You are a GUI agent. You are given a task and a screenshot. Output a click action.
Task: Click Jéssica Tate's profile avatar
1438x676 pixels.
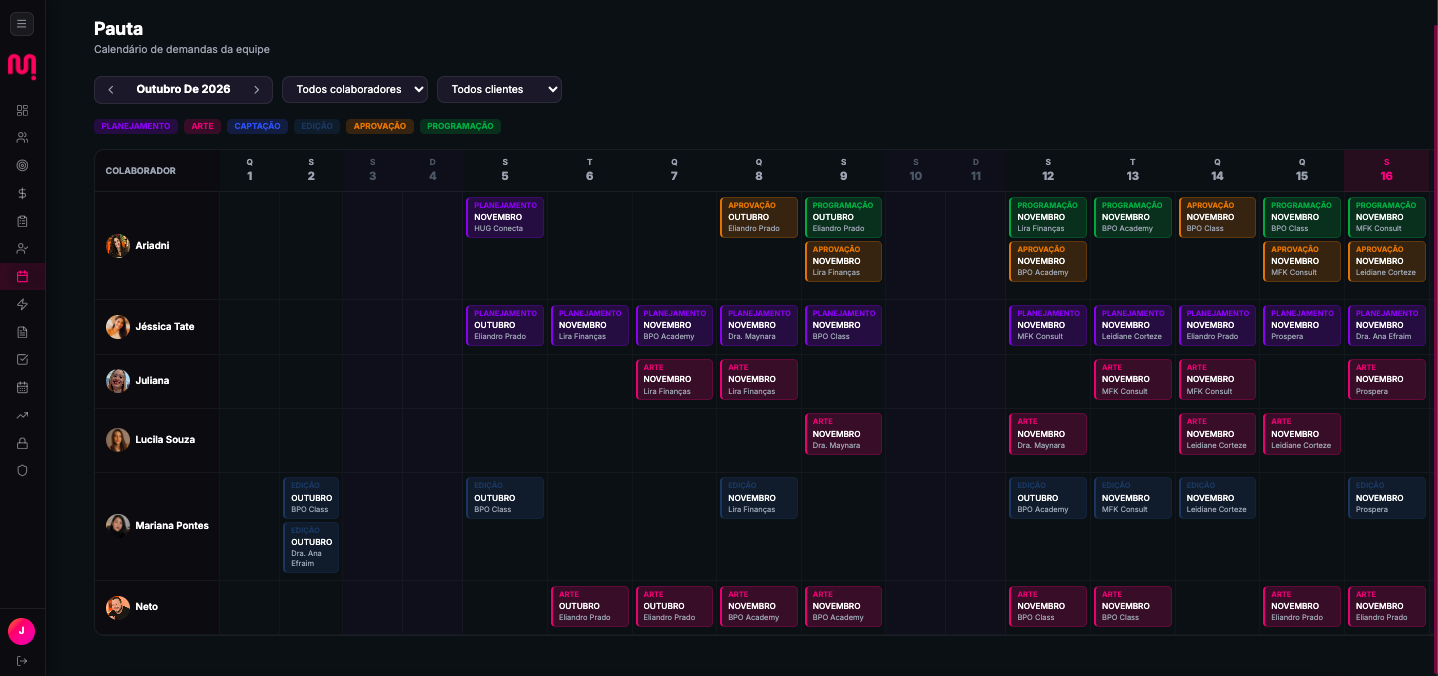(x=118, y=327)
